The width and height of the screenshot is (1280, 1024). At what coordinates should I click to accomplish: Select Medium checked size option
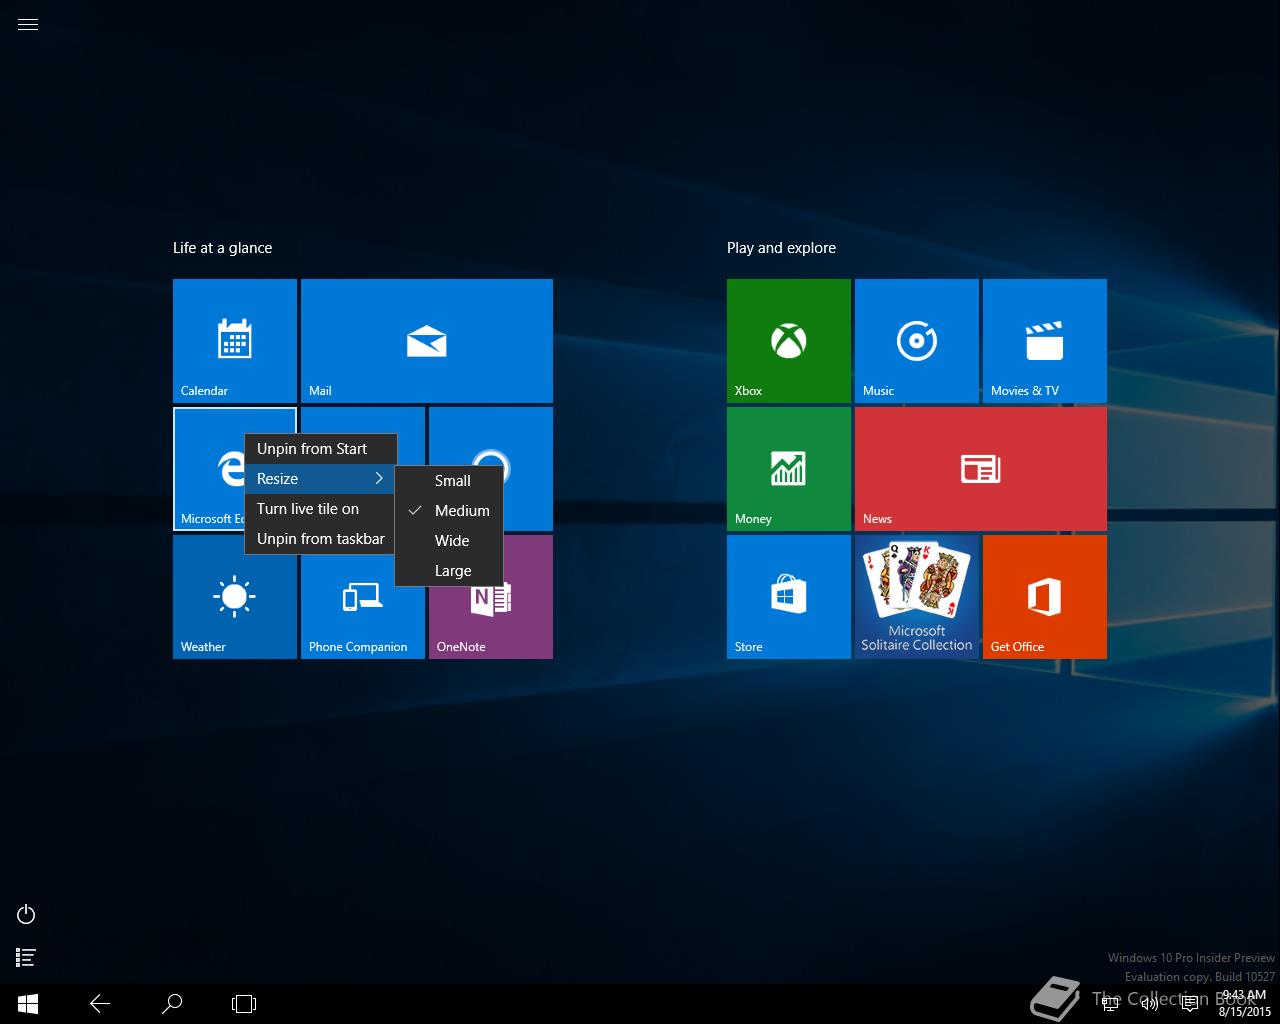tap(449, 511)
